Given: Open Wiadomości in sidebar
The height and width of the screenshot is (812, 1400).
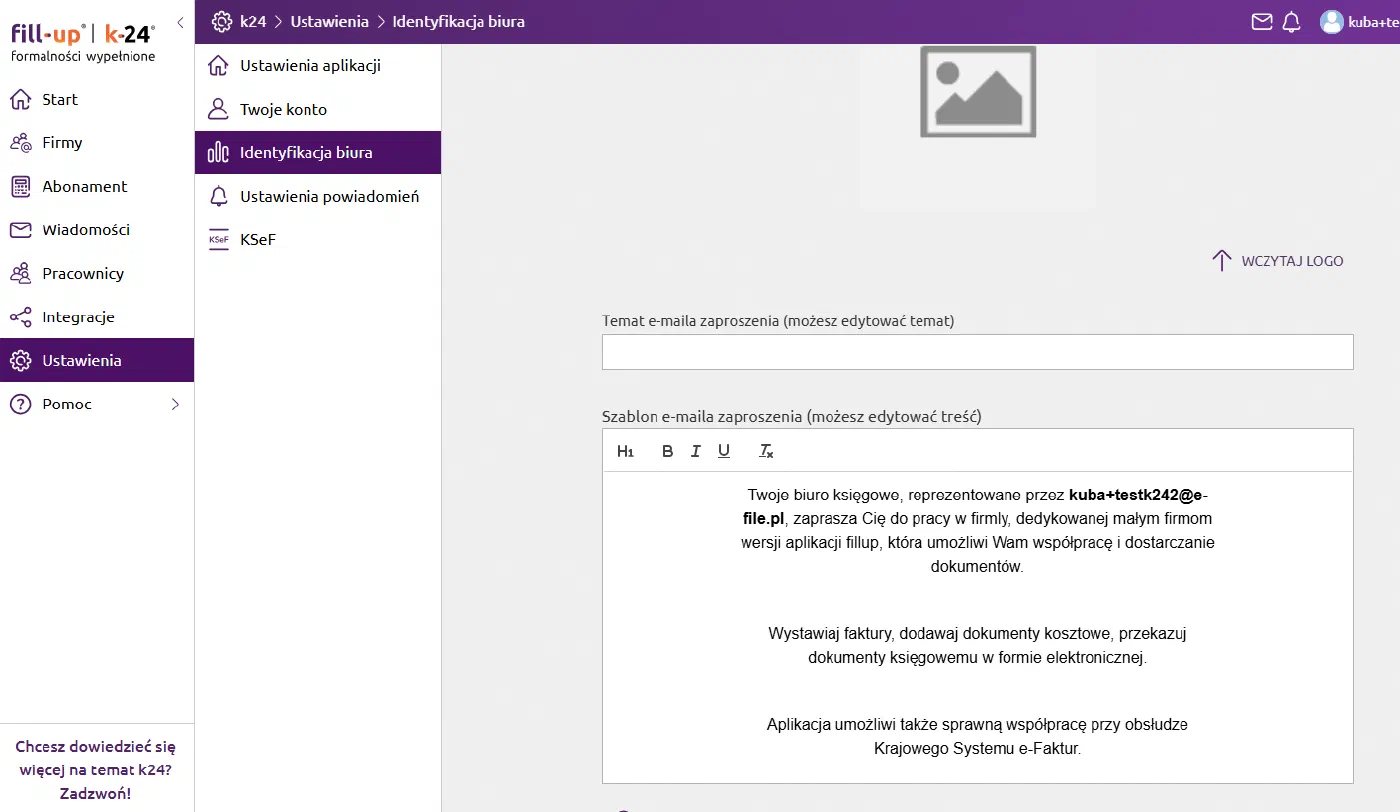Looking at the screenshot, I should [x=97, y=230].
